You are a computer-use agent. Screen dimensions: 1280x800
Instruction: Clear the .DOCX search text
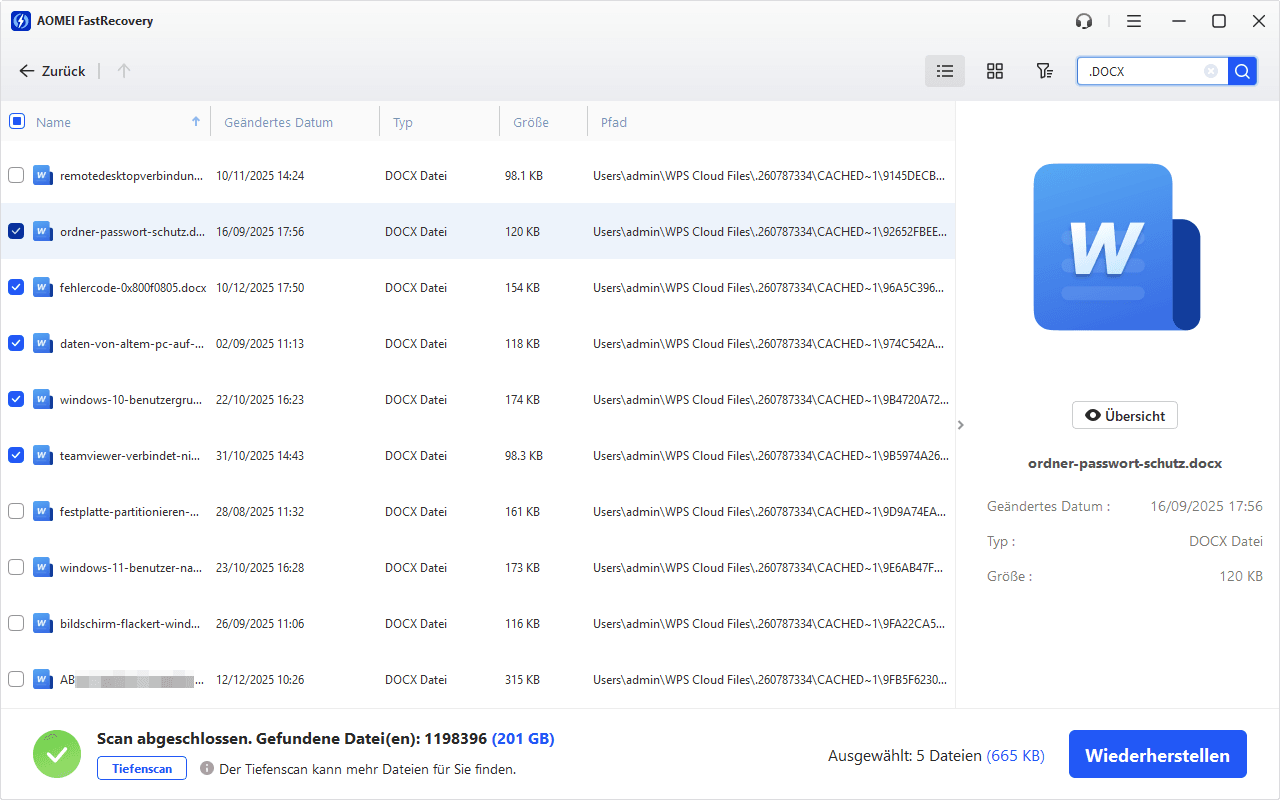tap(1211, 71)
